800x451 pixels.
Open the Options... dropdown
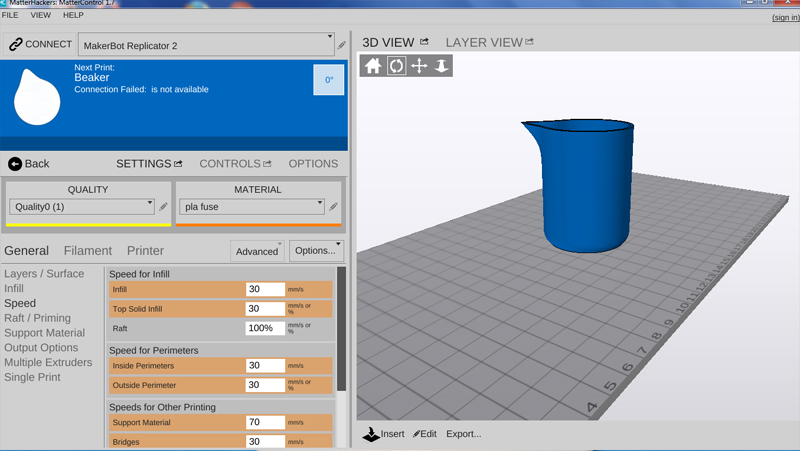[x=316, y=250]
